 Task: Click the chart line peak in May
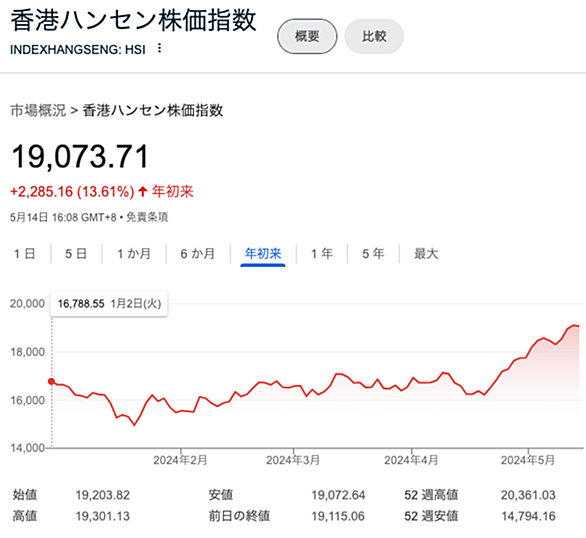[x=574, y=325]
